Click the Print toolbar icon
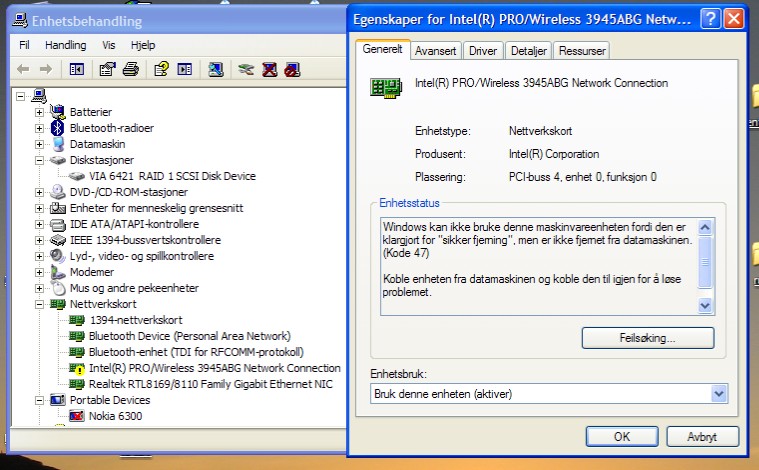This screenshot has height=470, width=759. (131, 69)
